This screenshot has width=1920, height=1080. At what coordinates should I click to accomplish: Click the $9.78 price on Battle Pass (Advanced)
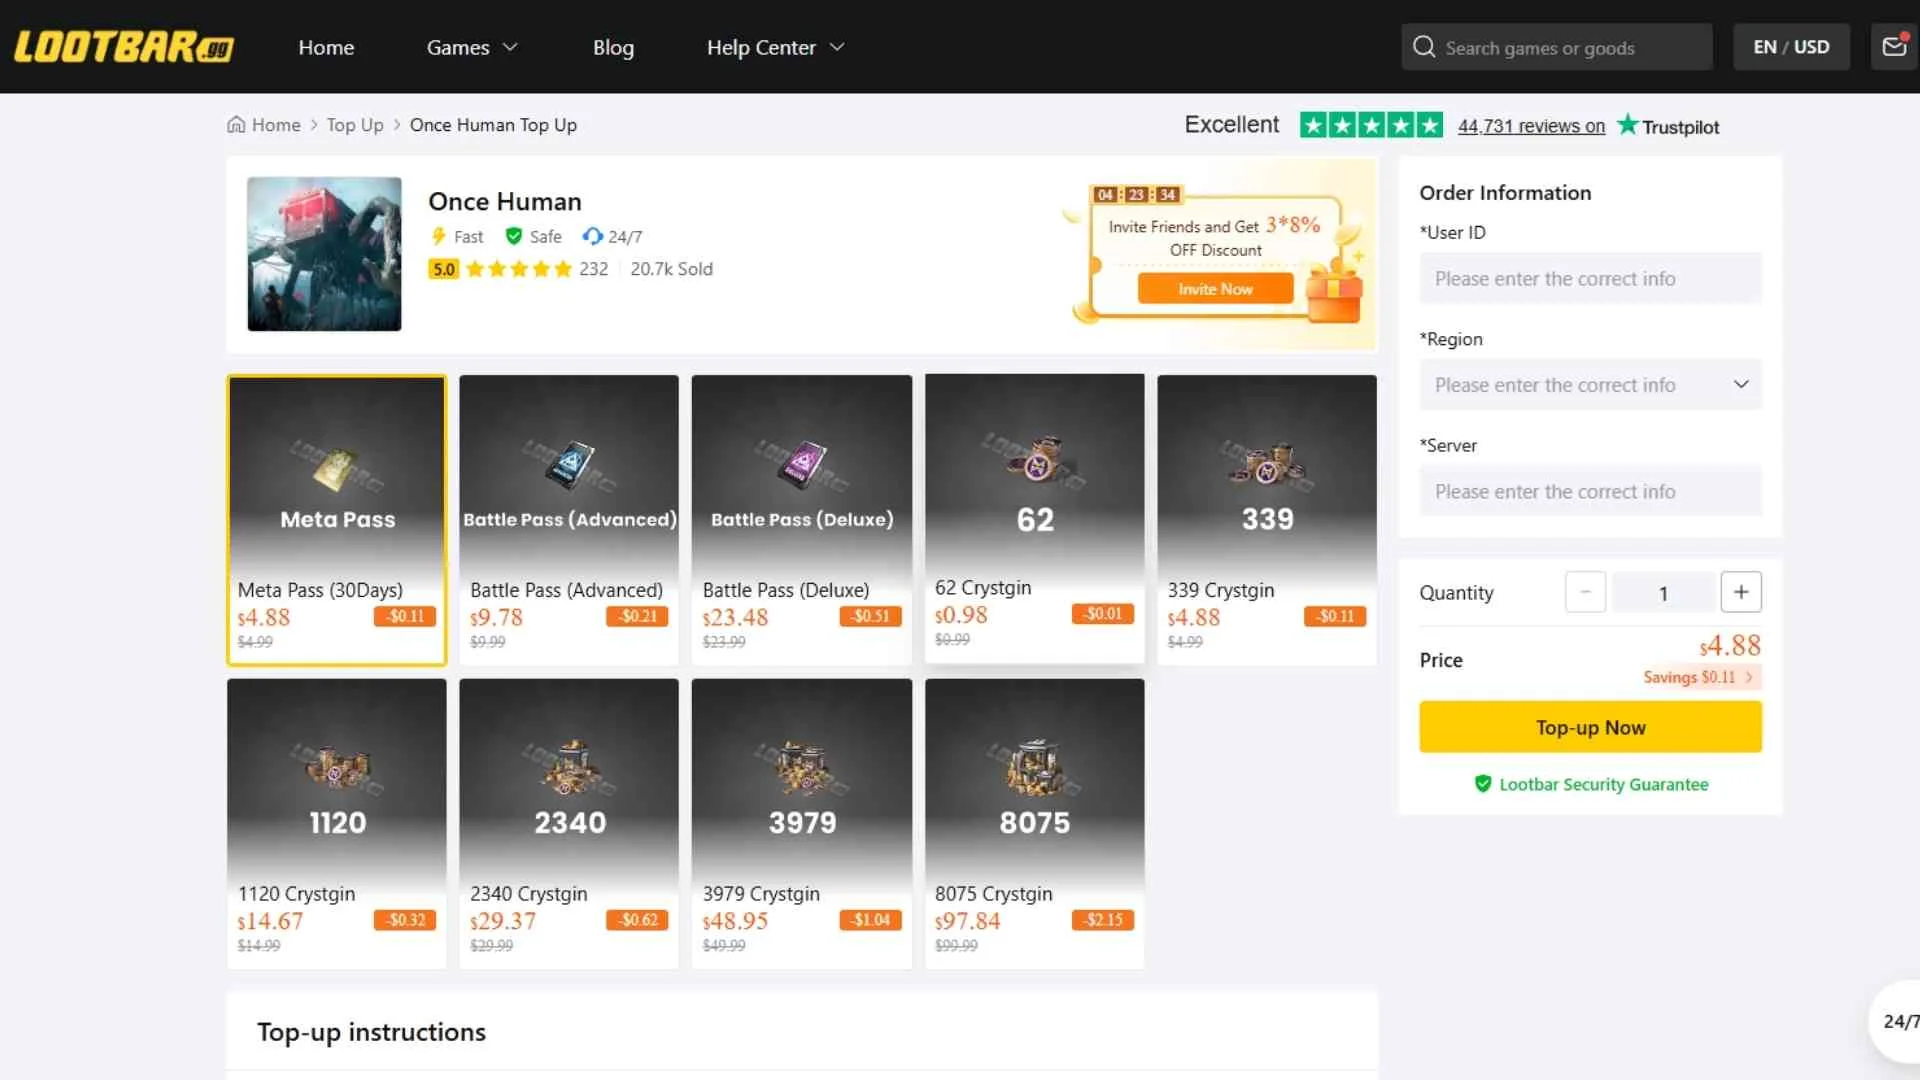pyautogui.click(x=496, y=617)
